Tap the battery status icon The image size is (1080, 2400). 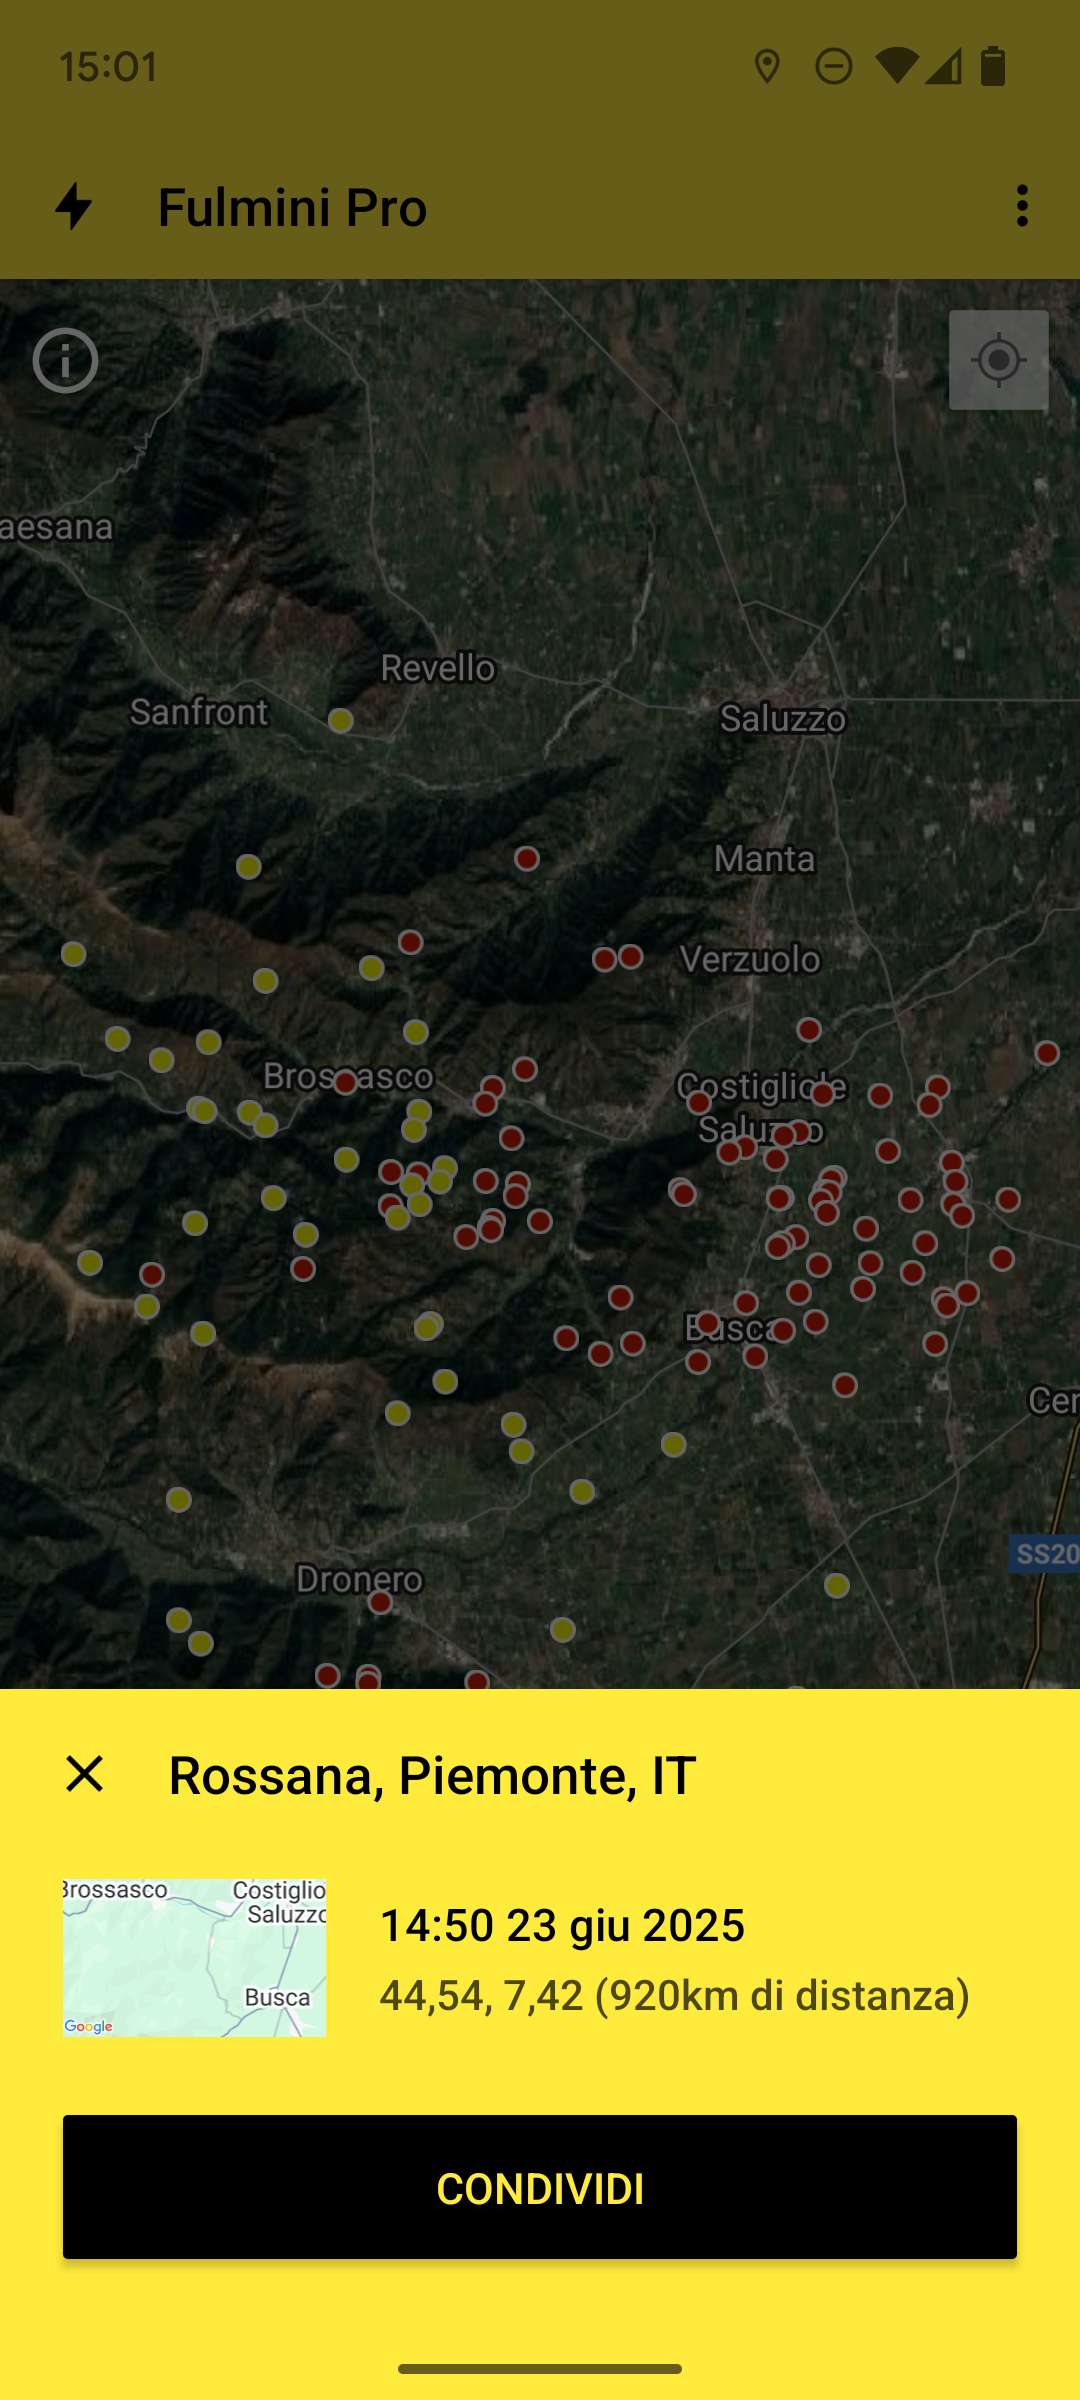(x=993, y=67)
